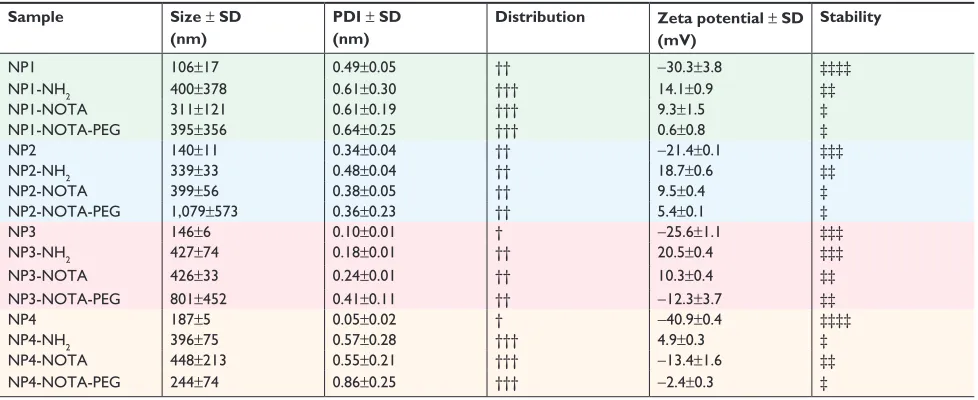Image resolution: width=978 pixels, height=400 pixels.
Task: Click the NP2-NOTA-PEG size value 1,079±573
Action: click(x=204, y=212)
